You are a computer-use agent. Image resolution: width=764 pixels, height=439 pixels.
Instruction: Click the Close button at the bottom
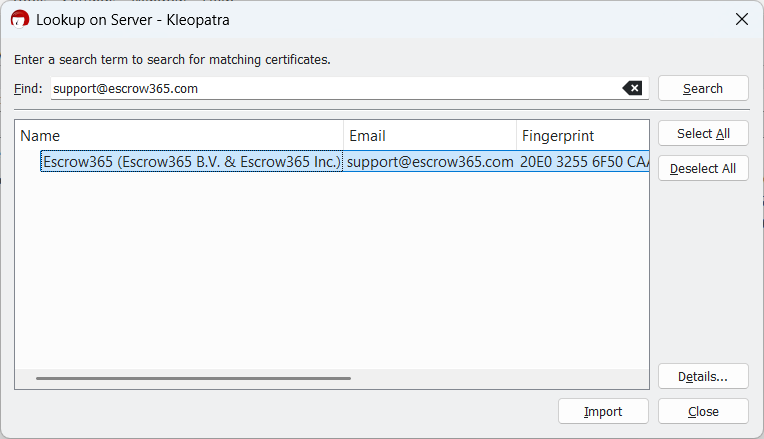pos(702,411)
